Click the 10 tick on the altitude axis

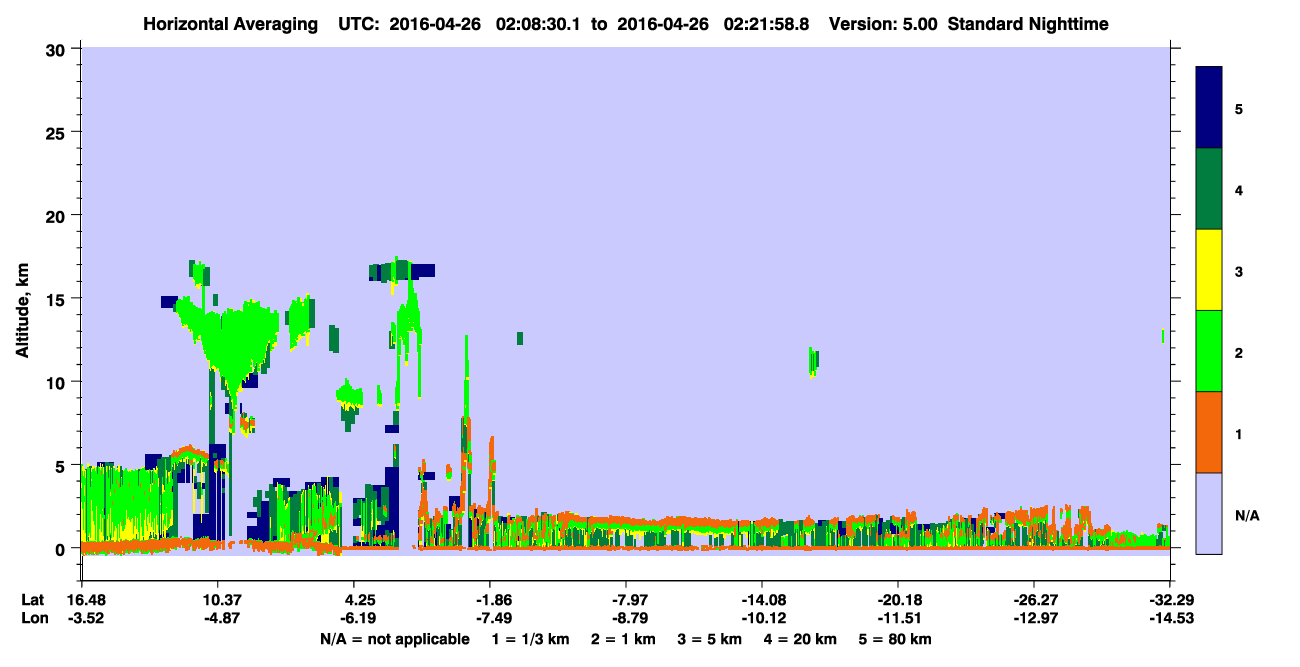[x=57, y=382]
